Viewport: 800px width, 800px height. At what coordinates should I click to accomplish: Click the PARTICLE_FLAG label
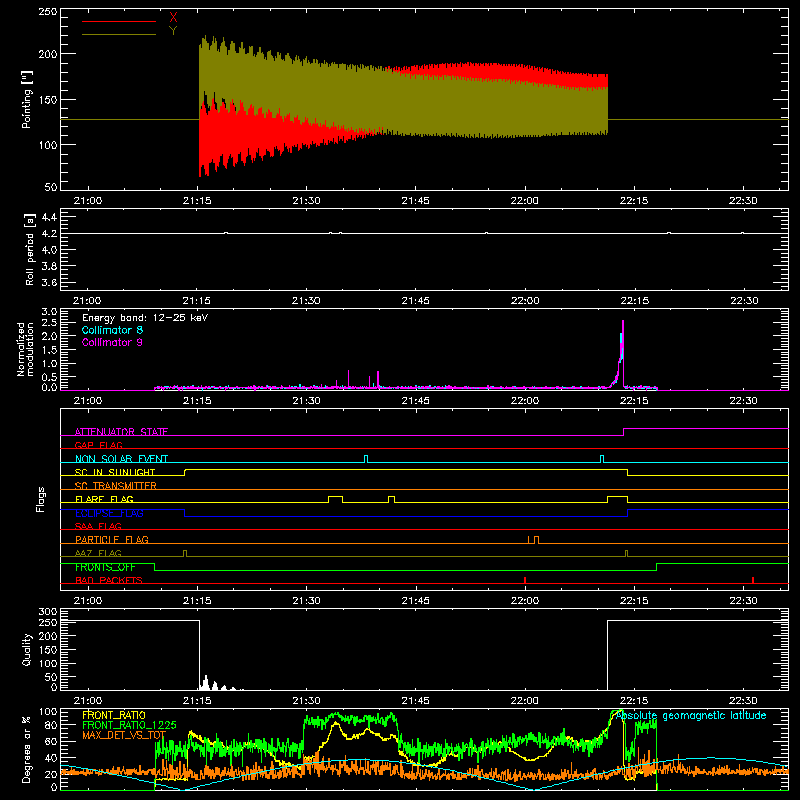112,539
